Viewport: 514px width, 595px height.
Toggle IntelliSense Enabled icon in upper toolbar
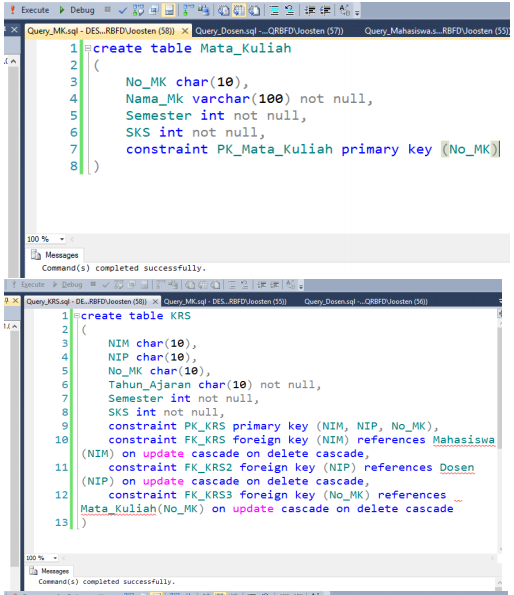pyautogui.click(x=169, y=10)
